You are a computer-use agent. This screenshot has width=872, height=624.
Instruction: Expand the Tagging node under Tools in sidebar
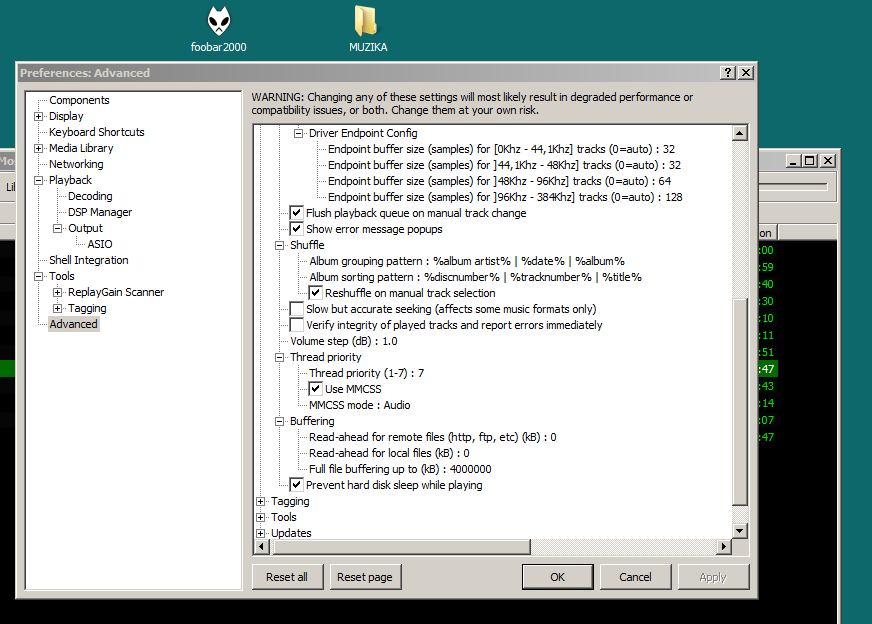57,309
